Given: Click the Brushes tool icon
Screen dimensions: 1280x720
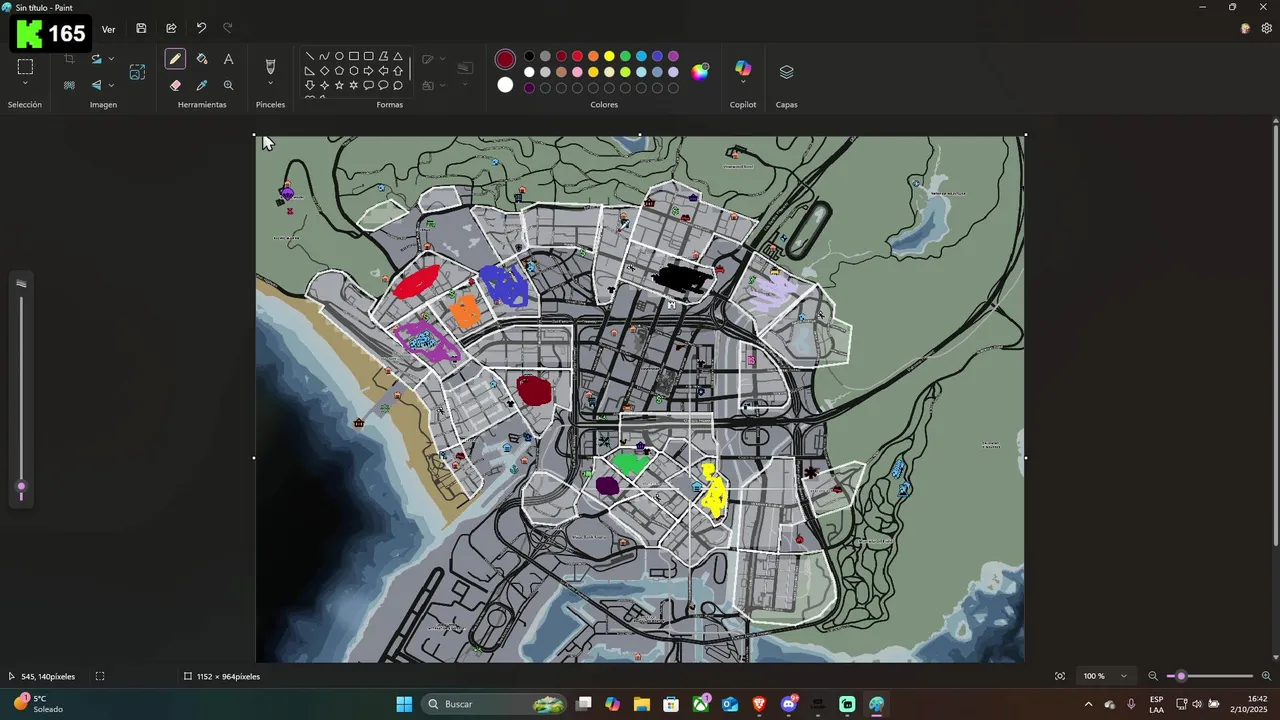Looking at the screenshot, I should point(270,66).
